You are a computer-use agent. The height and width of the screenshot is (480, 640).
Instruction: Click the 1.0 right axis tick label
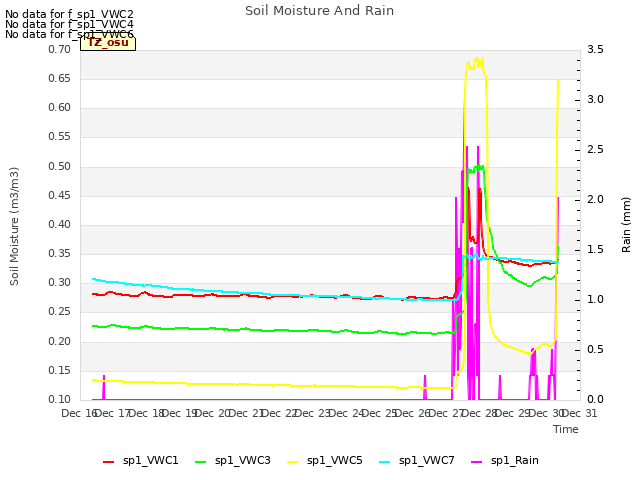(596, 299)
